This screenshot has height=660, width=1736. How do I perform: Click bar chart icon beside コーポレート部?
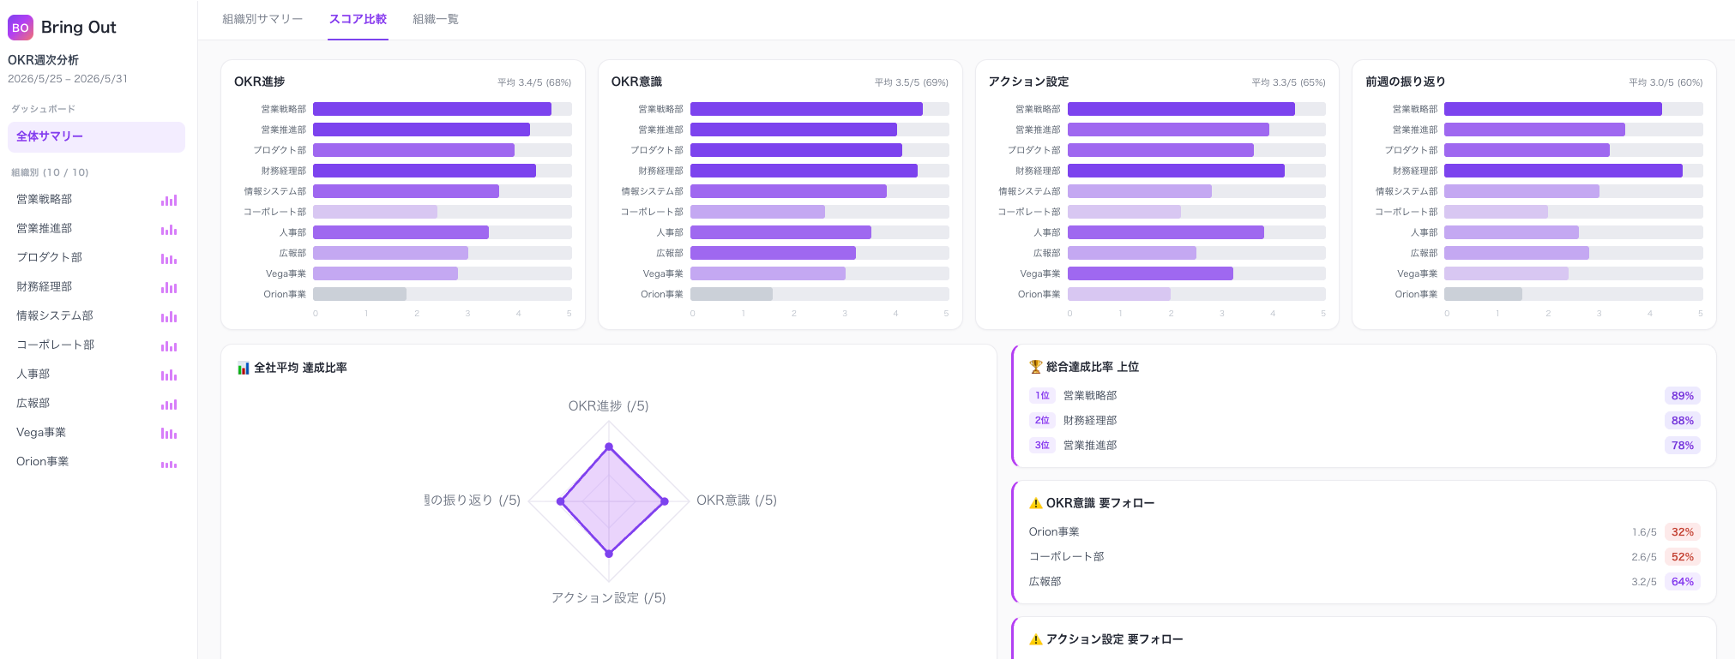click(169, 345)
